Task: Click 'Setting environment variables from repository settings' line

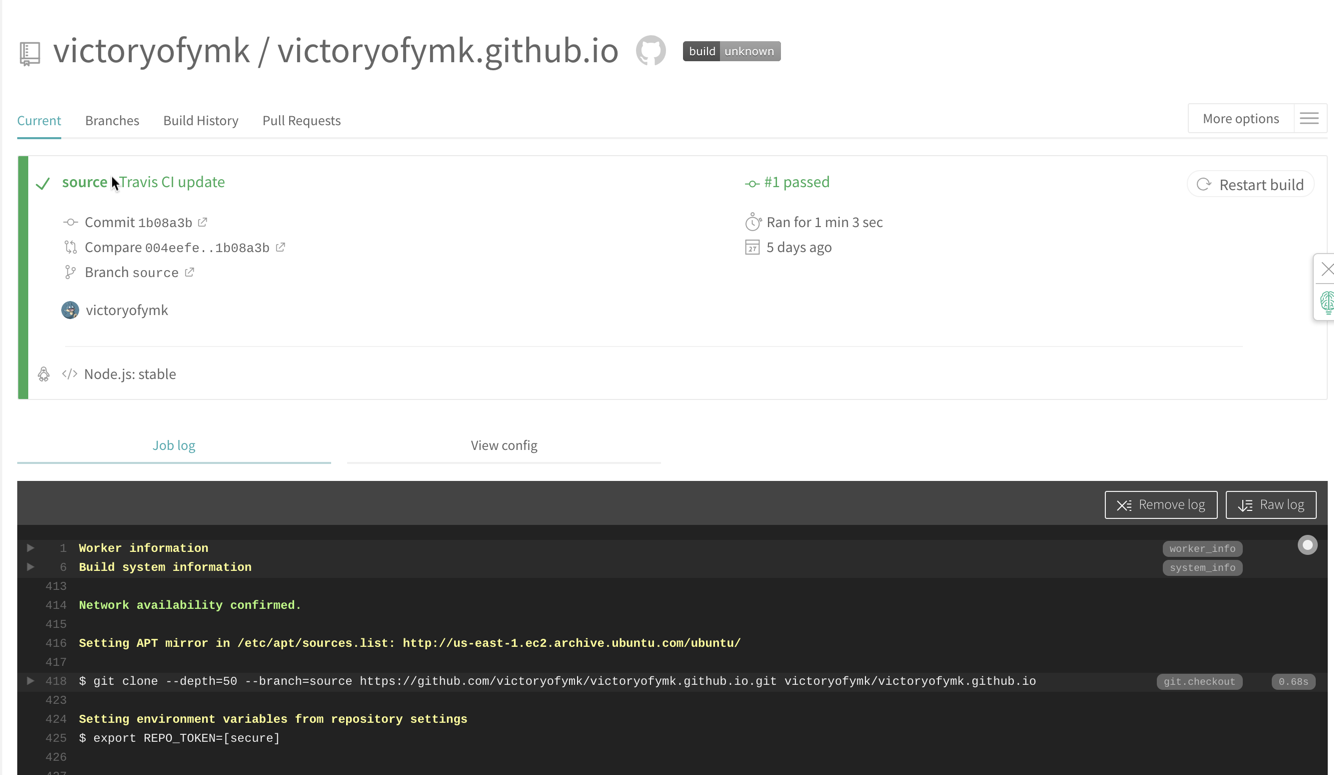Action: 273,719
